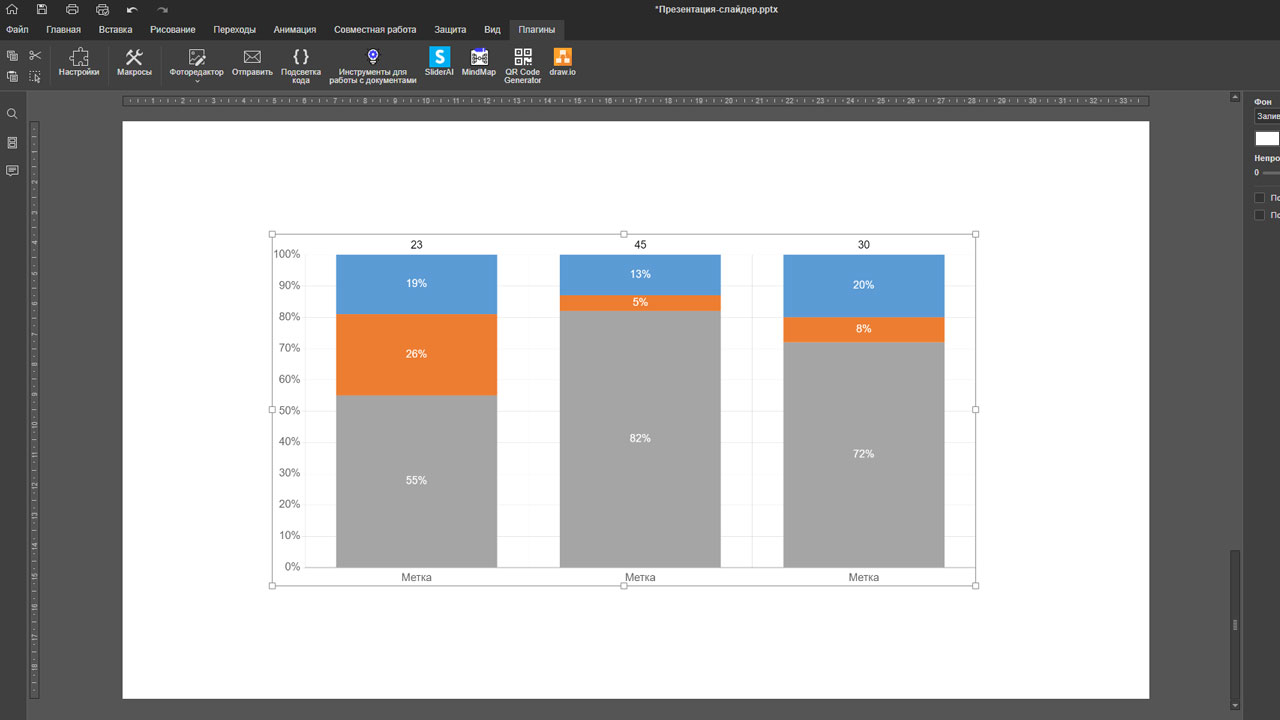The image size is (1280, 720).
Task: Tick the upper checkbox below the opacity slider
Action: (x=1260, y=198)
